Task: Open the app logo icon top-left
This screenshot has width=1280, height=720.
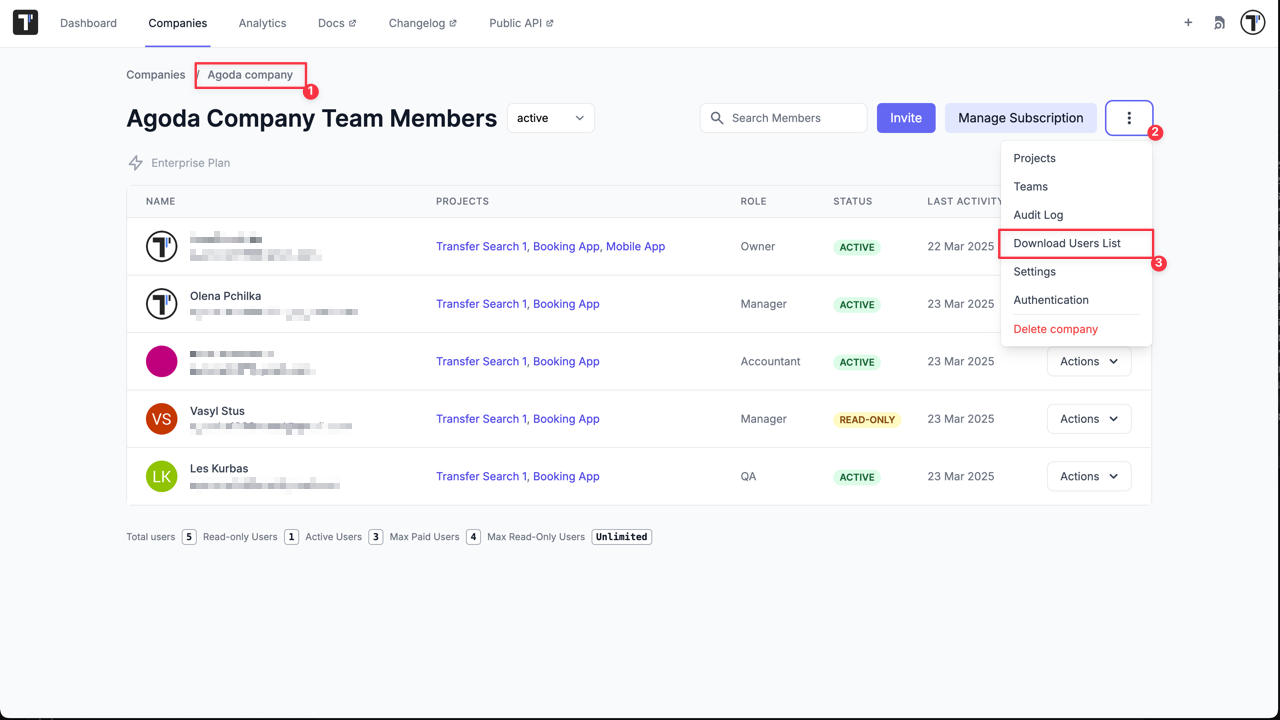Action: pyautogui.click(x=24, y=22)
